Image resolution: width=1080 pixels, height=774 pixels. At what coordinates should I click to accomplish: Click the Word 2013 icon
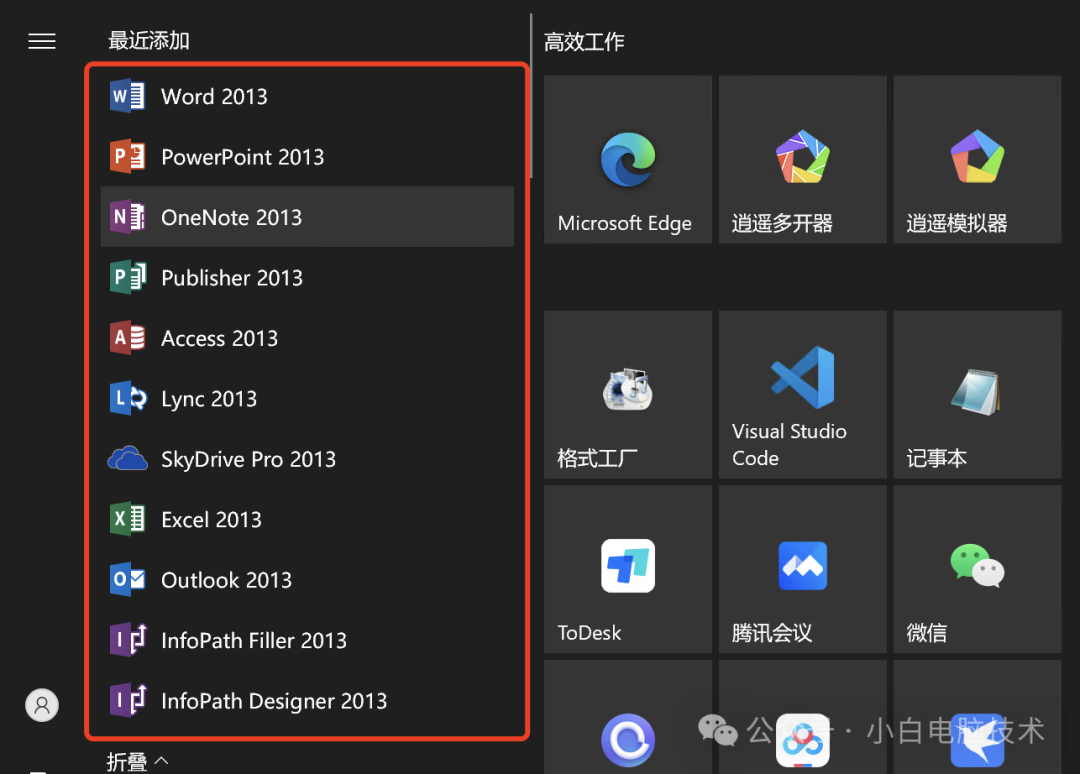pyautogui.click(x=127, y=96)
